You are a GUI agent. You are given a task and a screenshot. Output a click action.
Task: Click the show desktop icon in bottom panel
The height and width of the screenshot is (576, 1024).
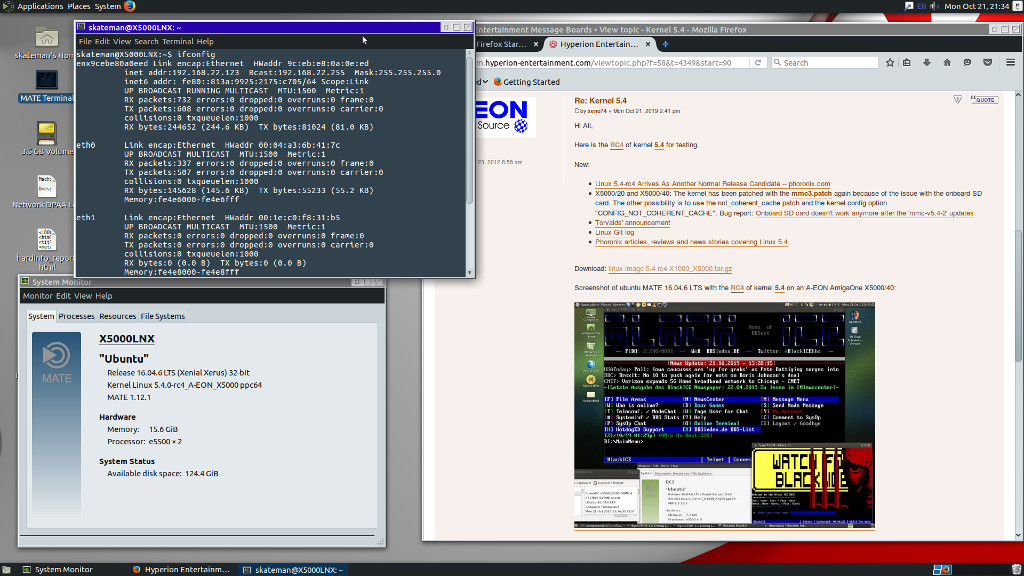[6, 569]
